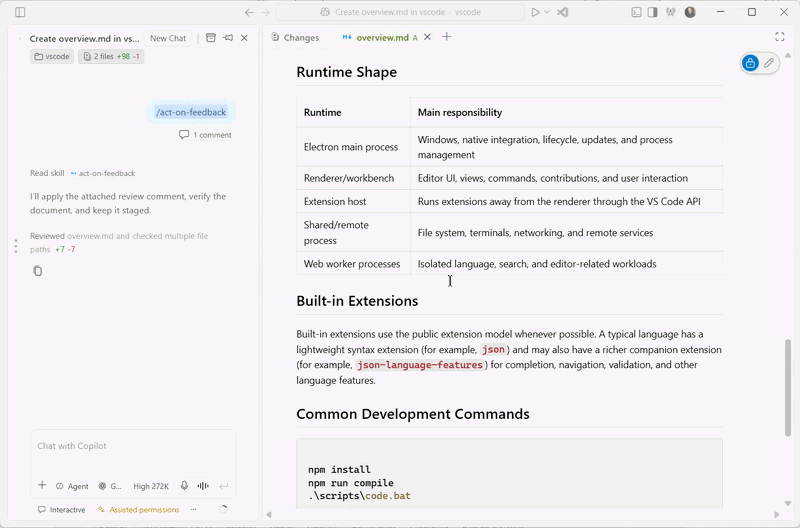
Task: Switch to the Changes tab
Action: coord(295,37)
